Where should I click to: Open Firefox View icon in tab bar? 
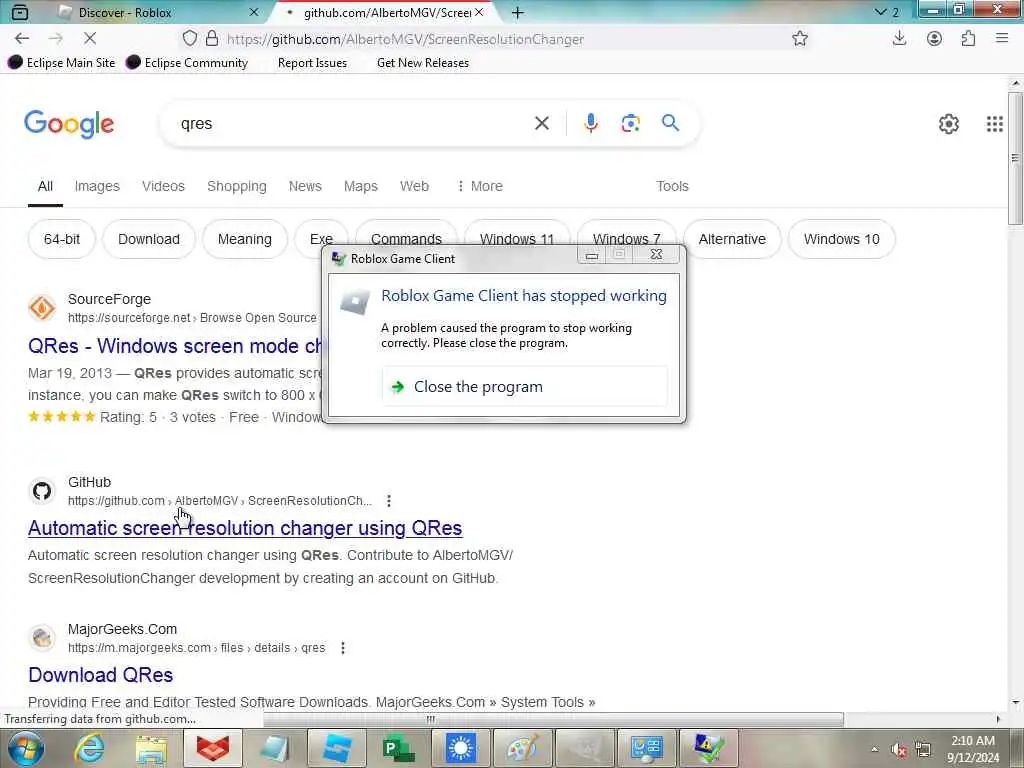[x=20, y=12]
